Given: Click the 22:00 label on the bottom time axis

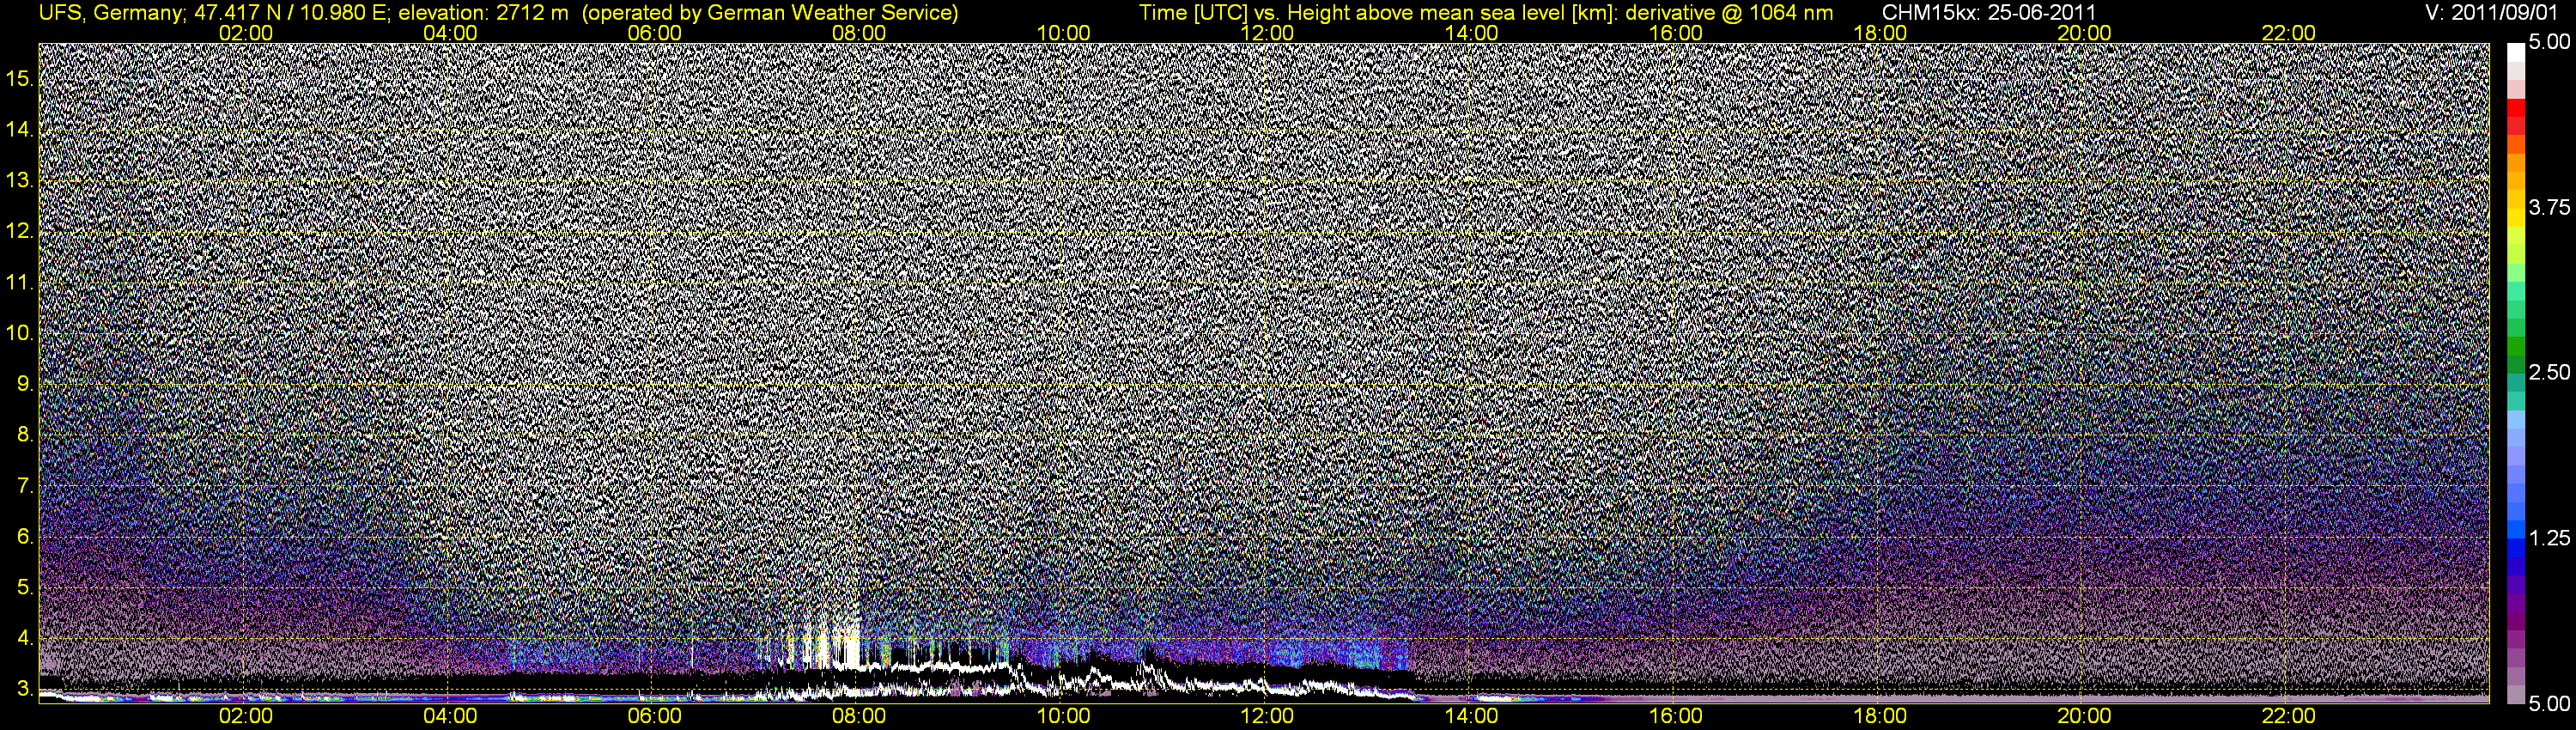Looking at the screenshot, I should point(2289,716).
